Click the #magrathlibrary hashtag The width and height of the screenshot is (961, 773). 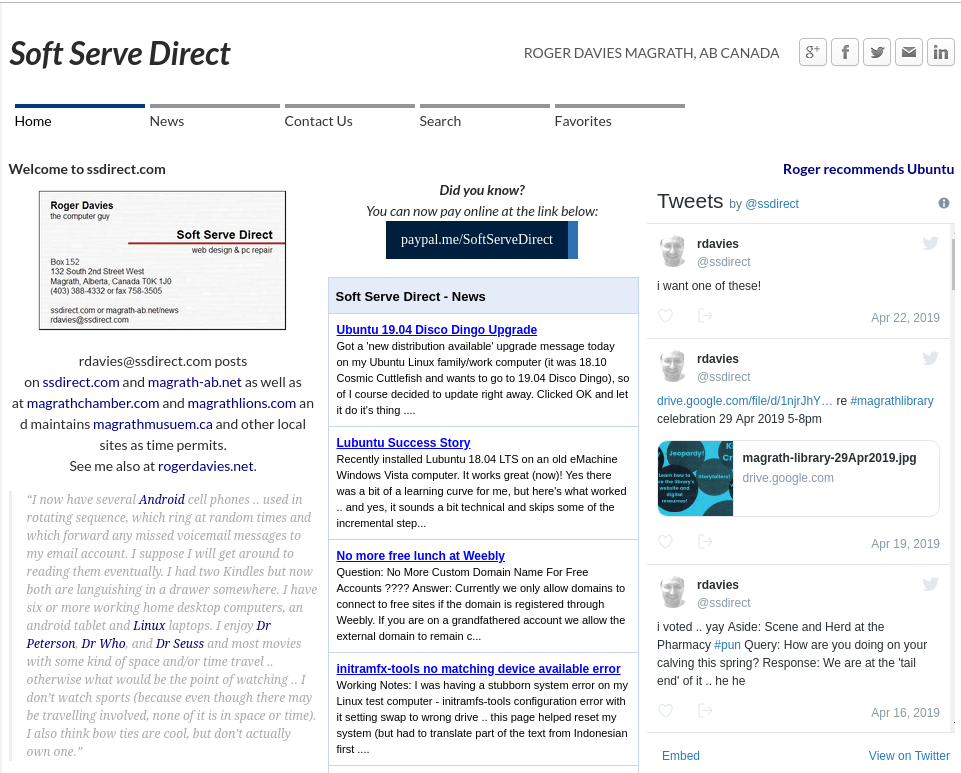coord(892,401)
